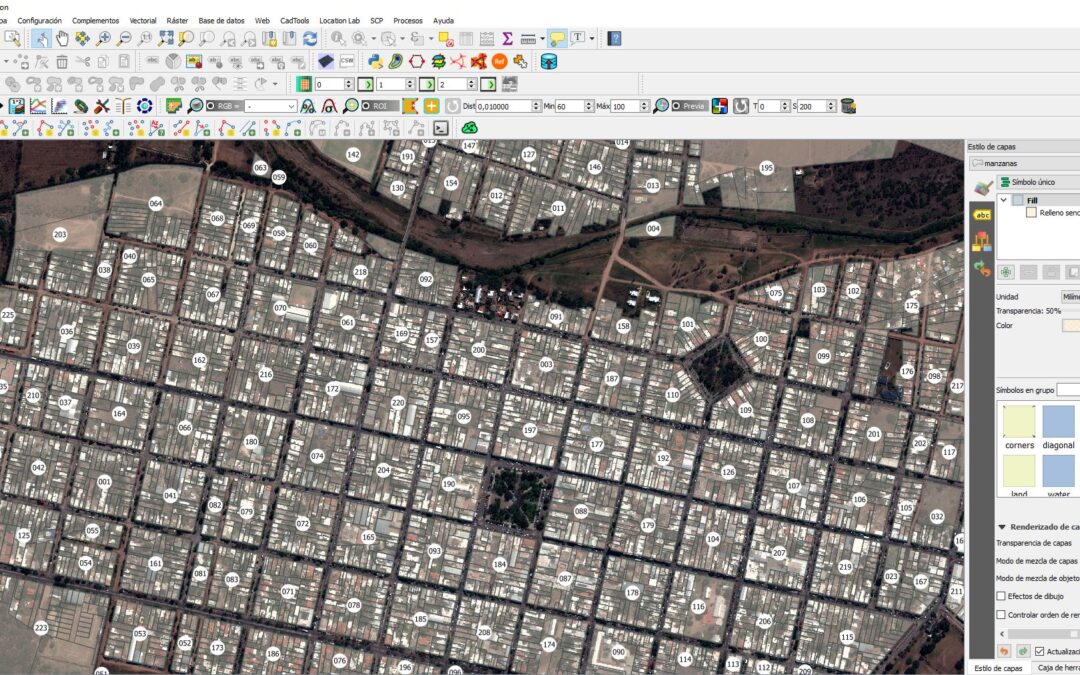Viewport: 1080px width, 675px height.
Task: Open the RGB band combination dropdown
Action: pos(271,106)
